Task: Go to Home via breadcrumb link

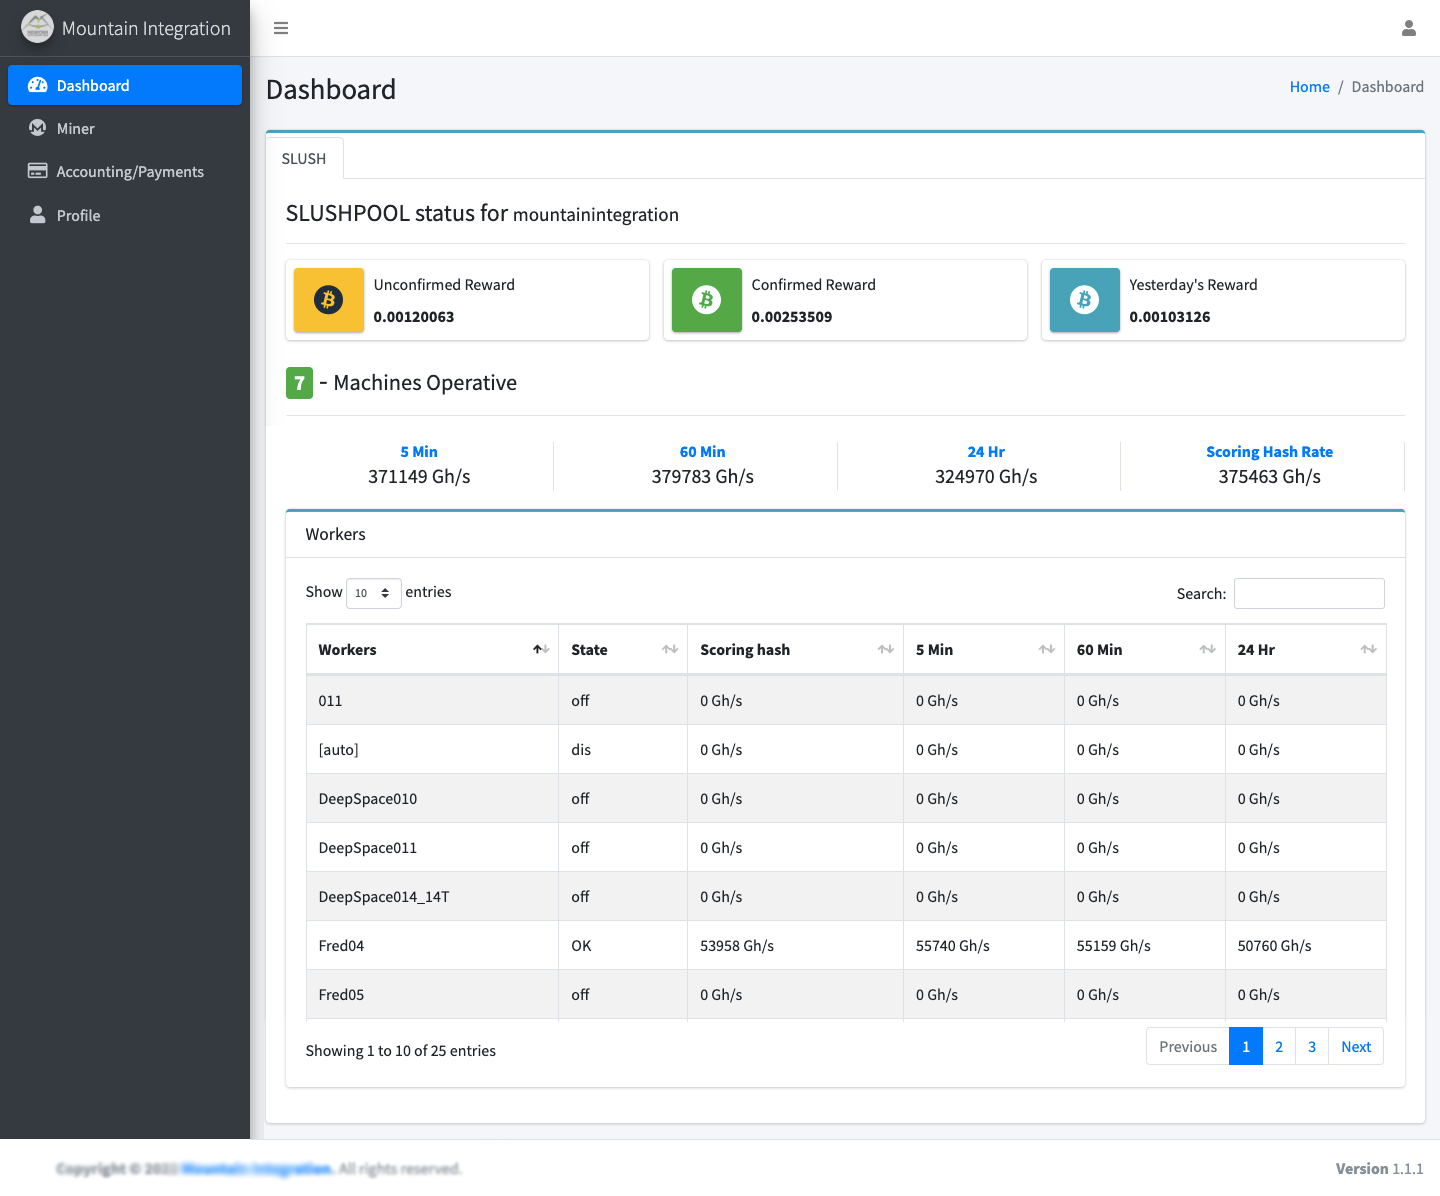Action: tap(1309, 87)
